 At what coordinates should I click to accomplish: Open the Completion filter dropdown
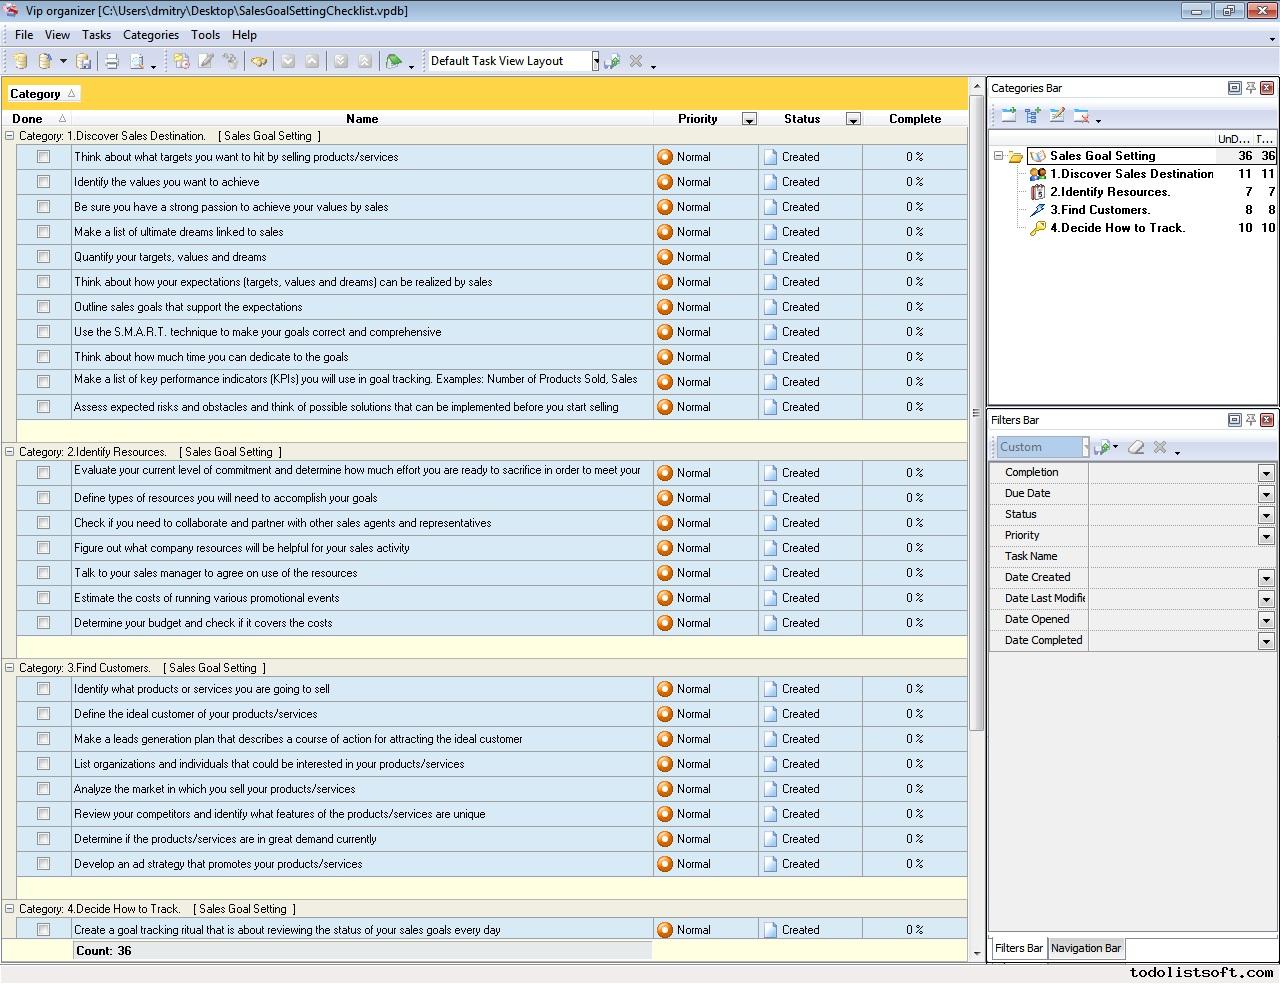1266,473
